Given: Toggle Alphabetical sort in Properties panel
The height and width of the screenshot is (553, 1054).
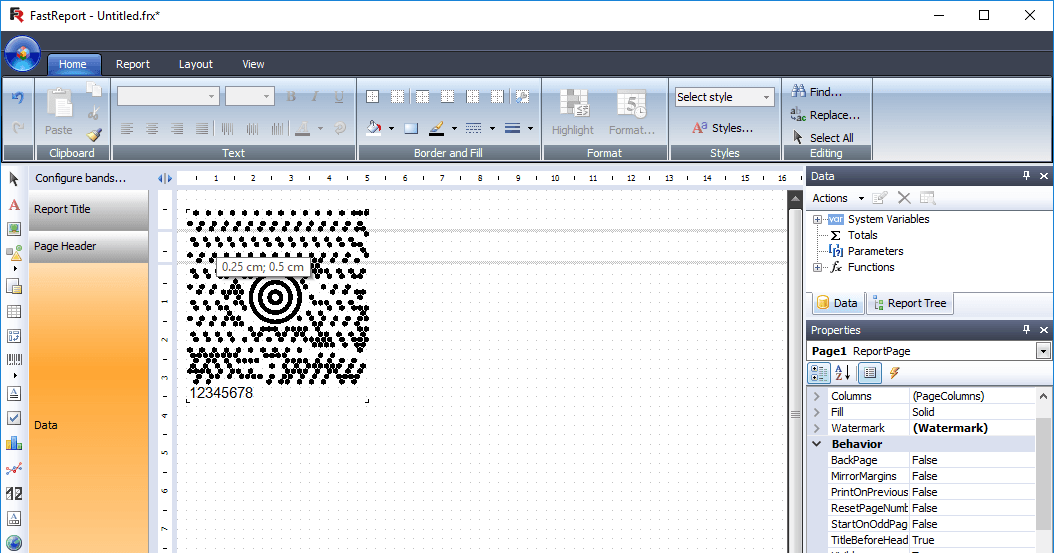Looking at the screenshot, I should pos(843,373).
